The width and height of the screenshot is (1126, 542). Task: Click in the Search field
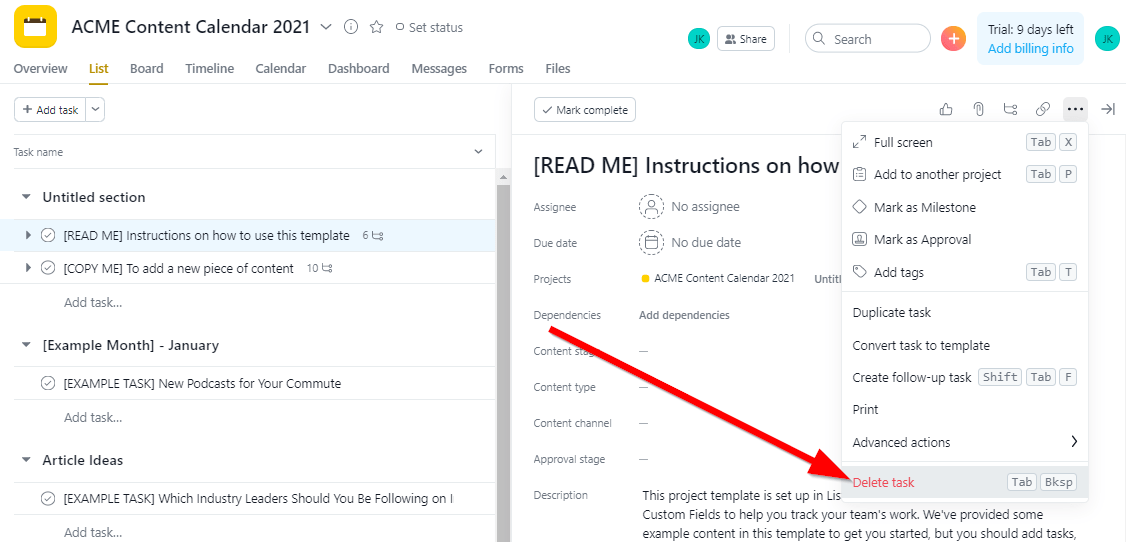[867, 39]
